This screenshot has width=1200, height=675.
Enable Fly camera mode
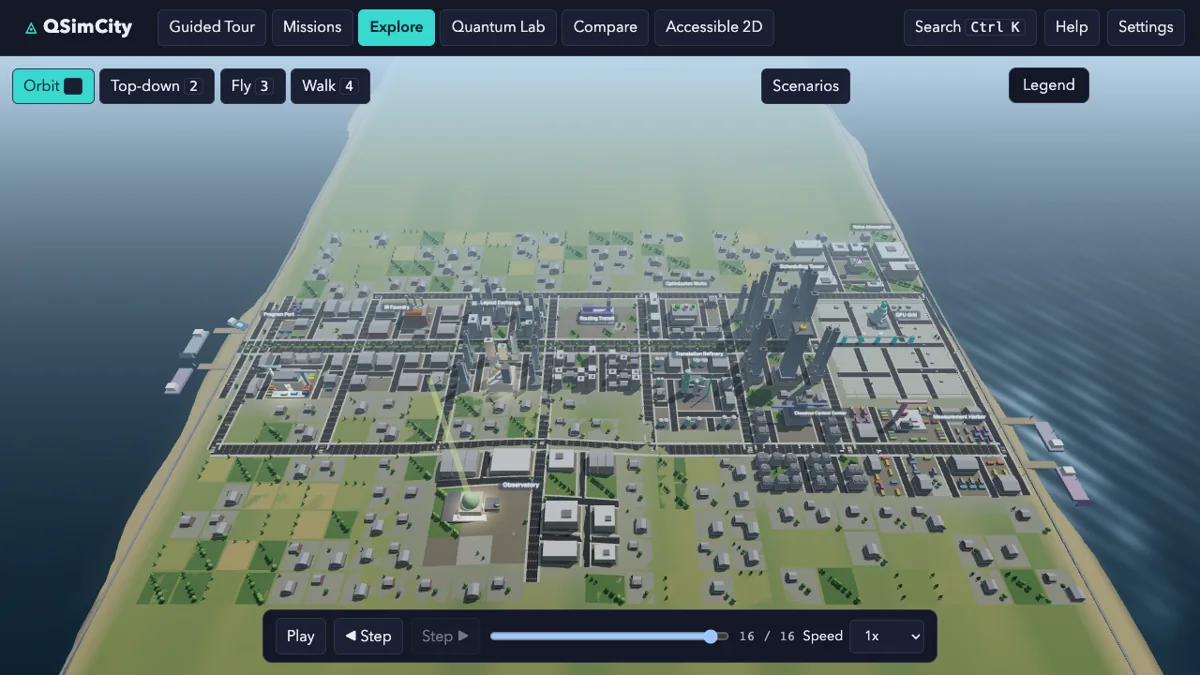252,86
